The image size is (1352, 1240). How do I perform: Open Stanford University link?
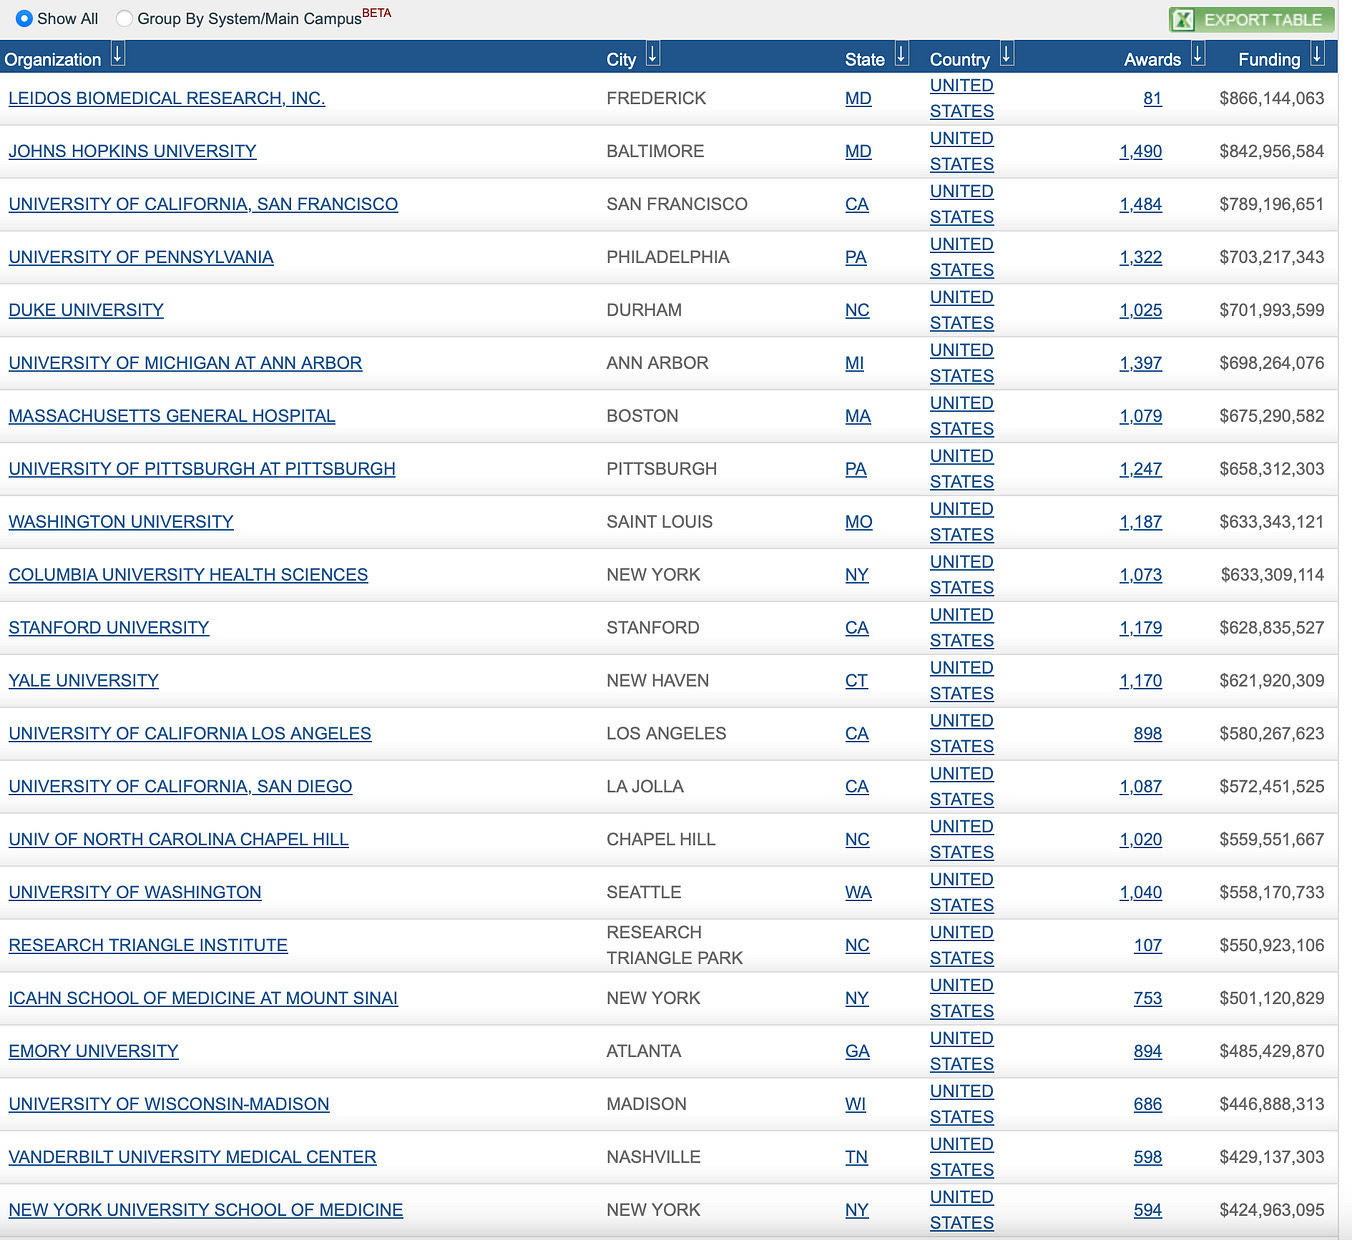[x=109, y=628]
